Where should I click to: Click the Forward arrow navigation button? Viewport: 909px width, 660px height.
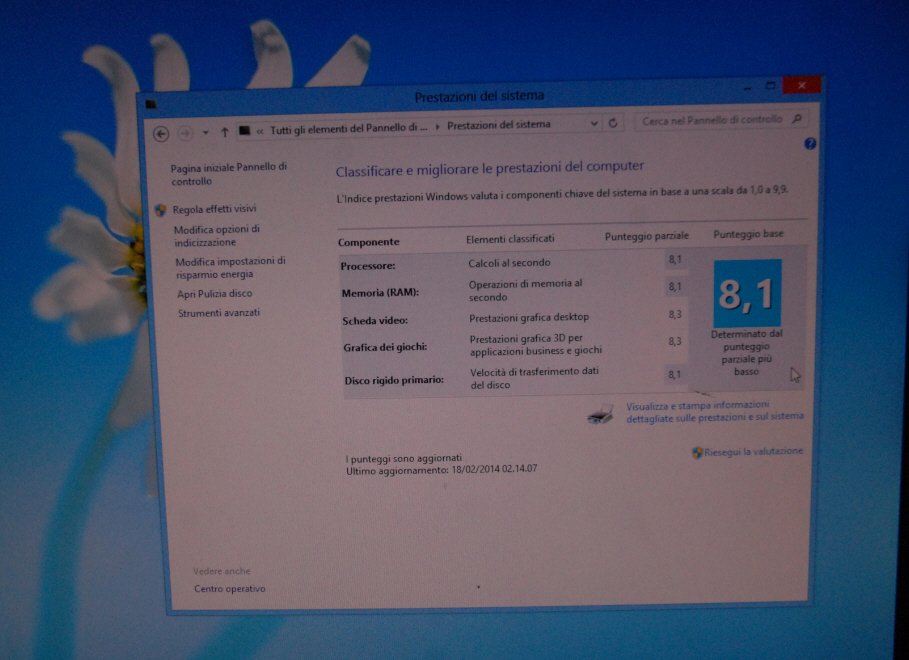185,133
